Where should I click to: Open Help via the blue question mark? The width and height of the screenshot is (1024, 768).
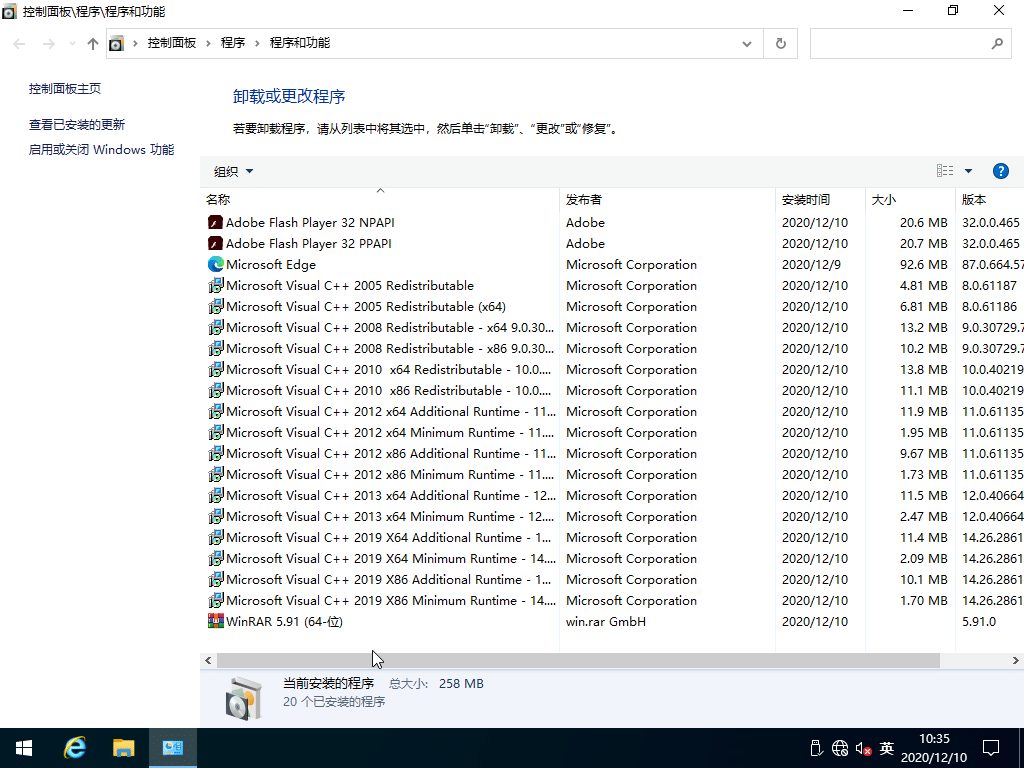[1001, 170]
